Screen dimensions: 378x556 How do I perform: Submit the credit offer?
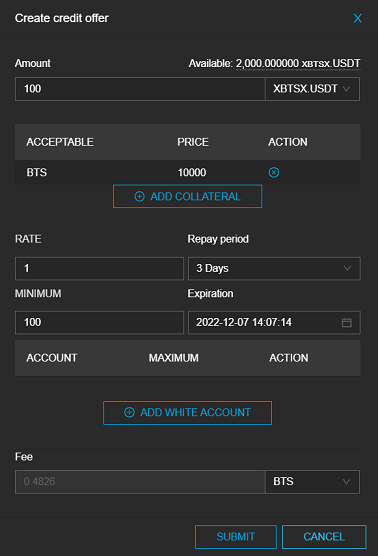[236, 537]
